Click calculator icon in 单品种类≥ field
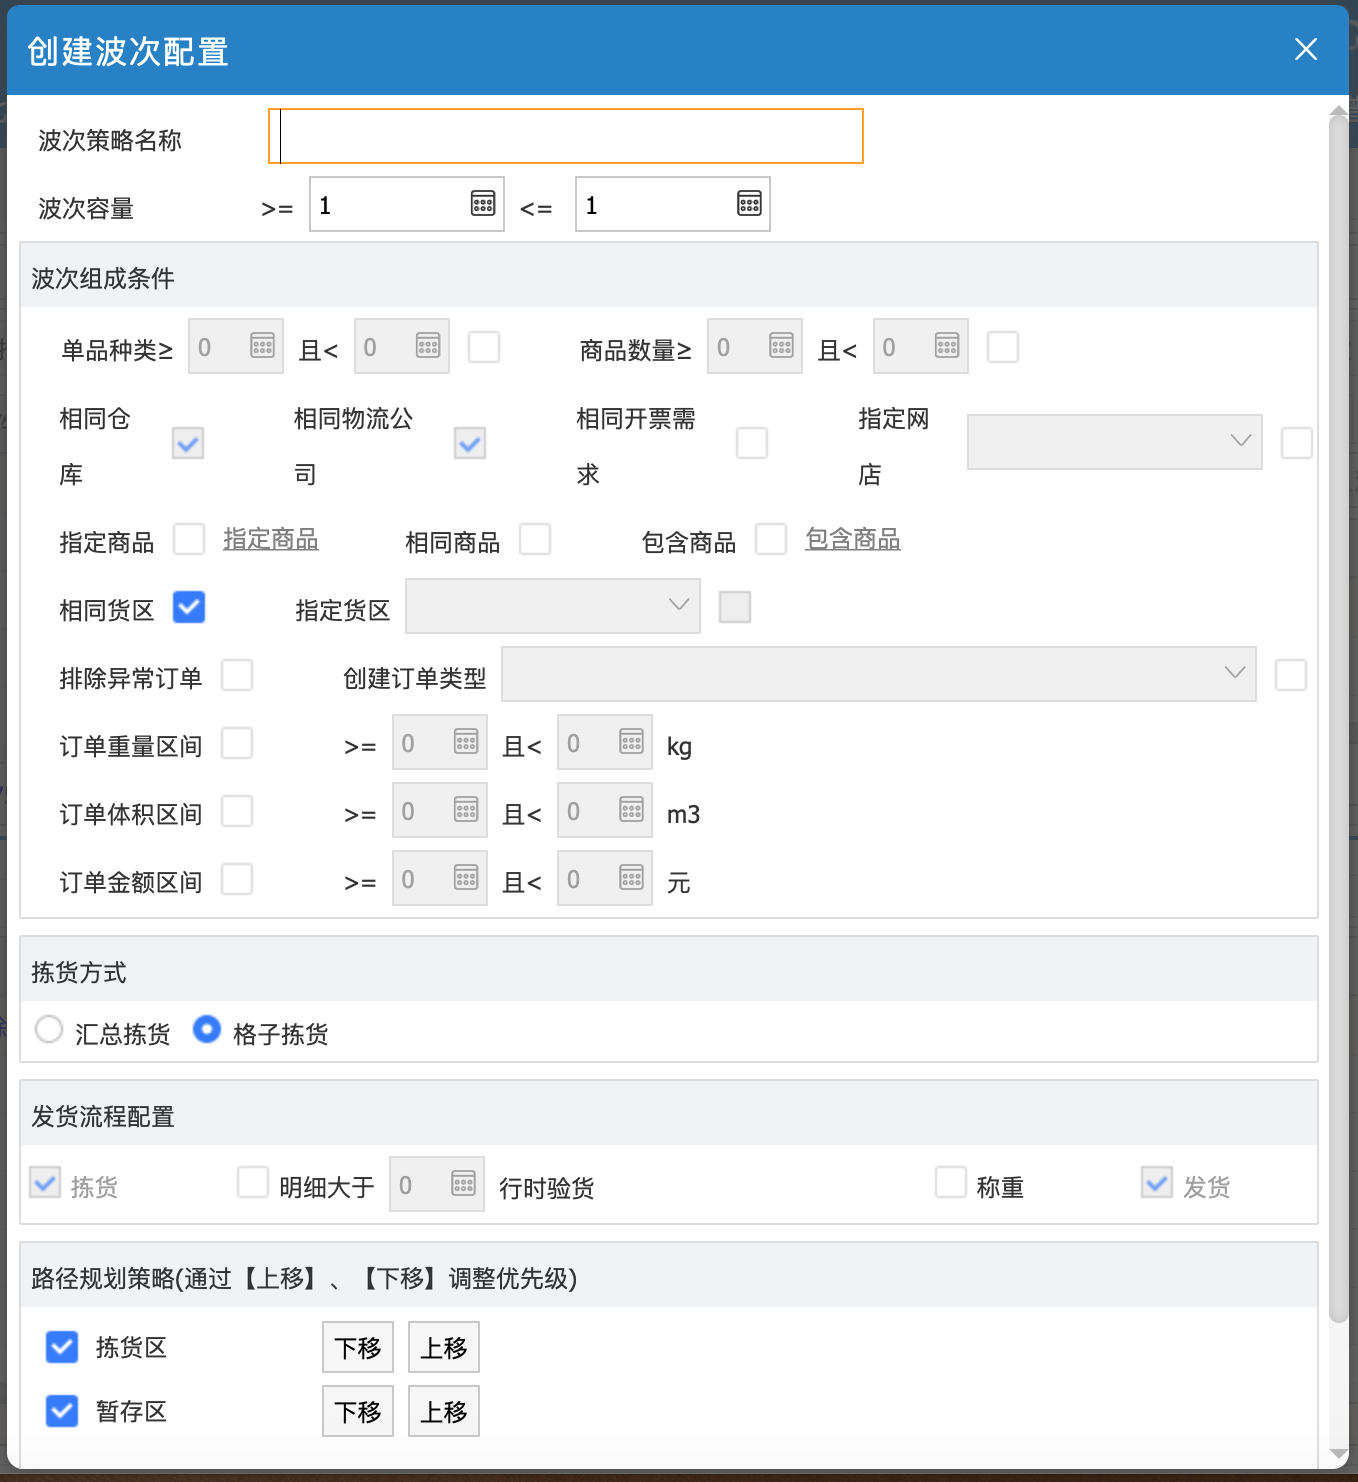 pos(262,345)
